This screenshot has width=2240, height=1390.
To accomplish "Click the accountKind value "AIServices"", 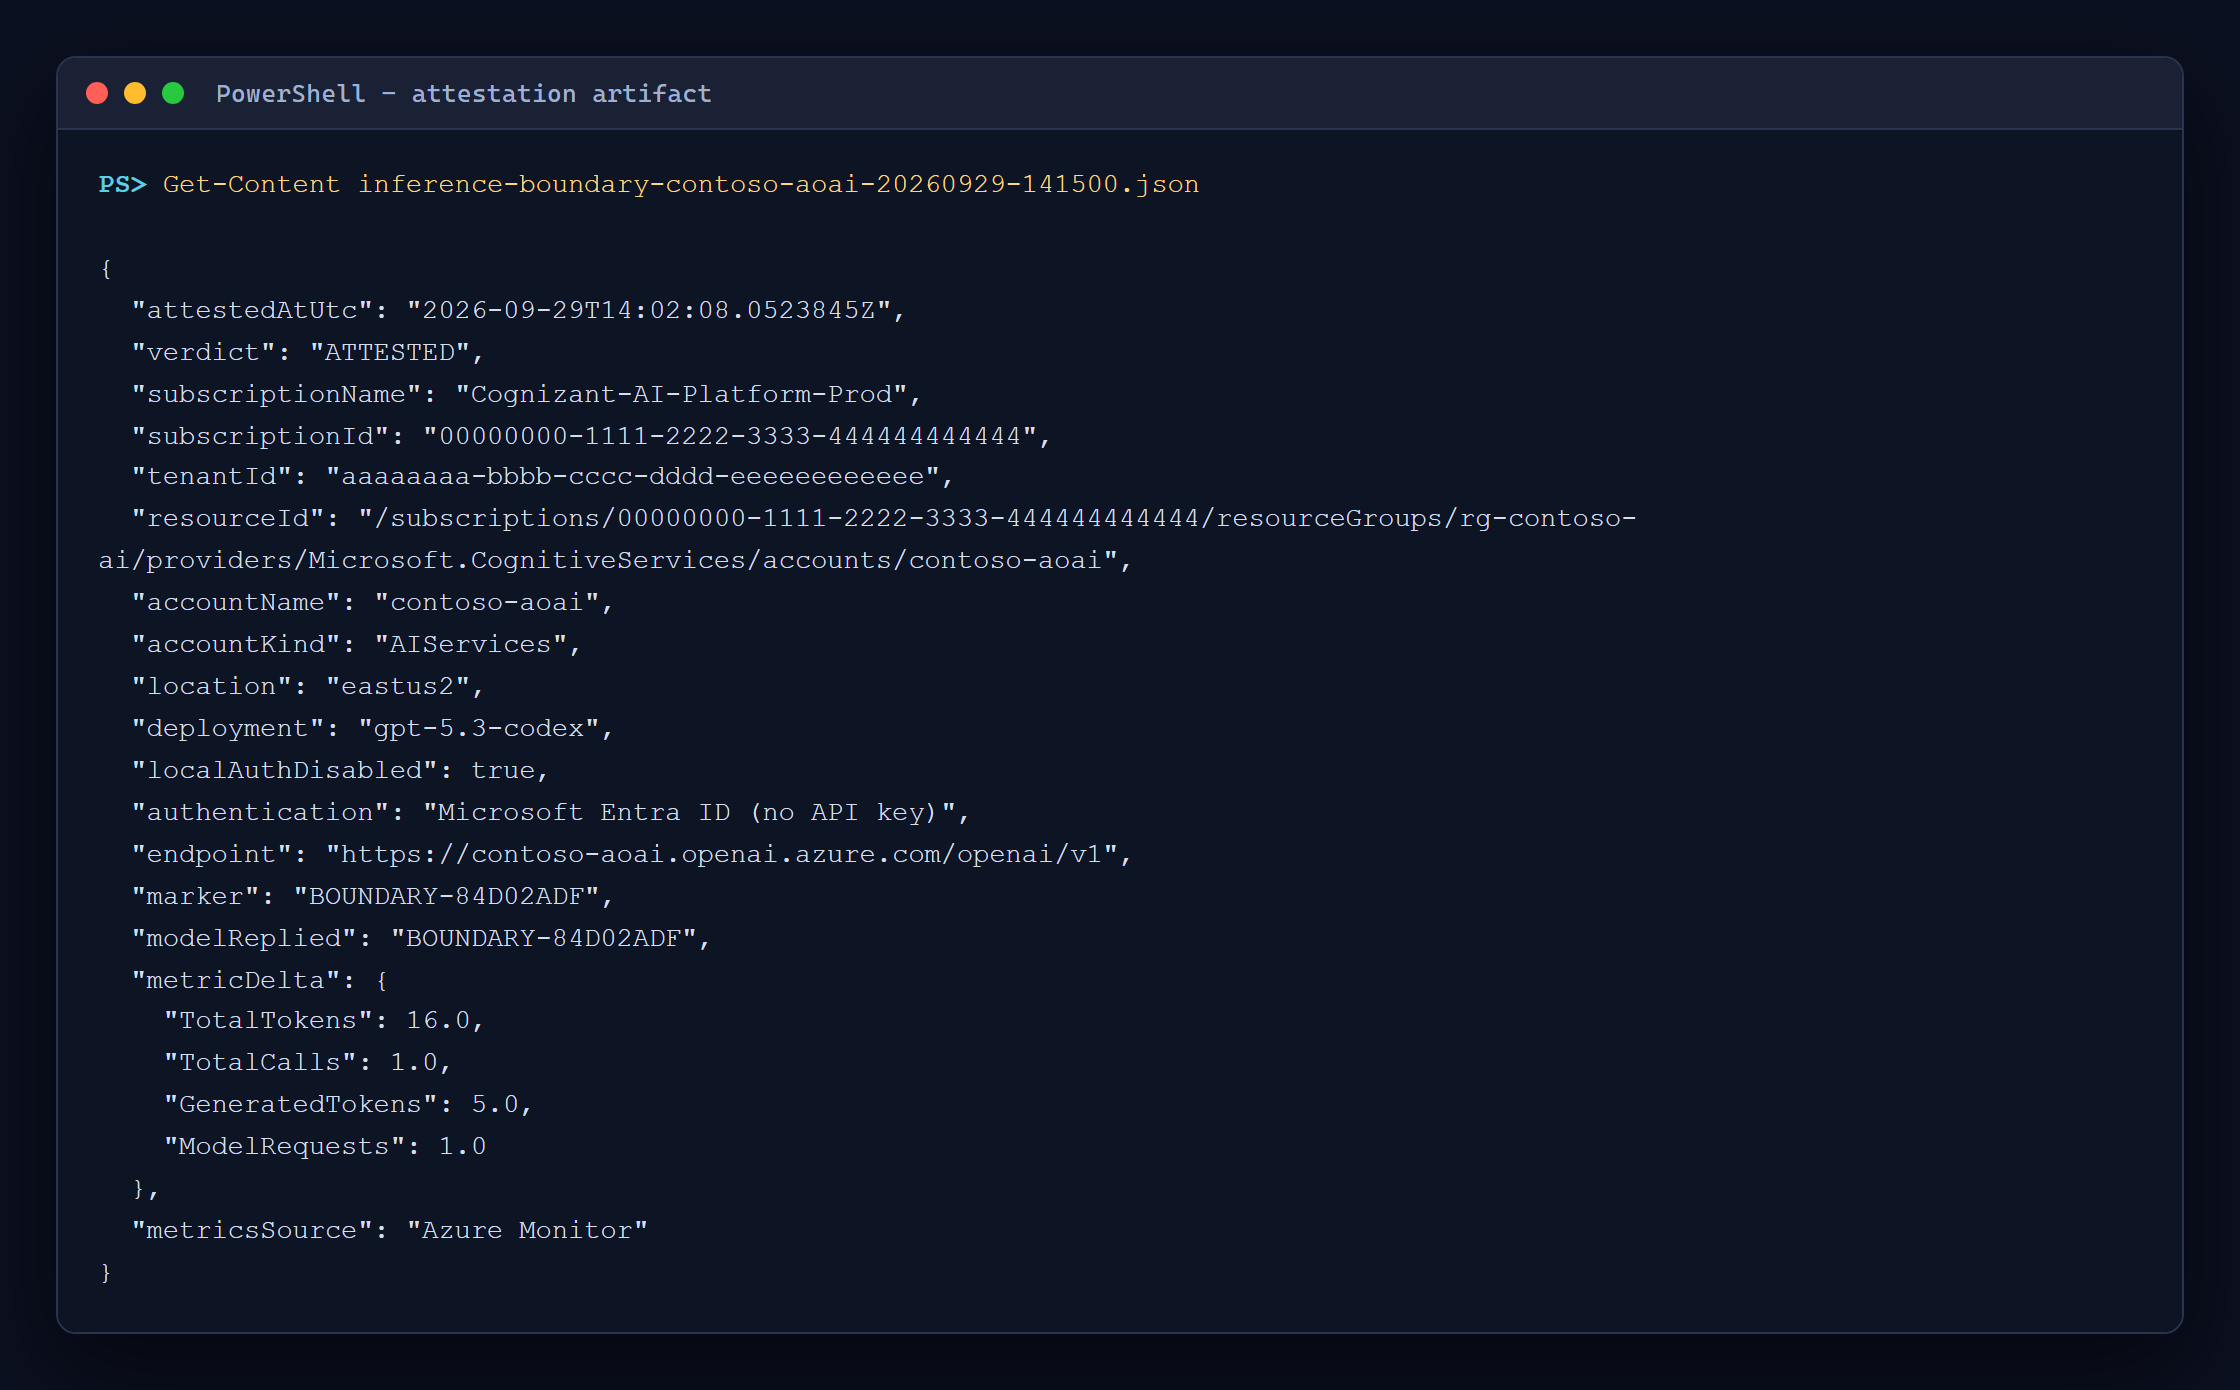I will [470, 644].
